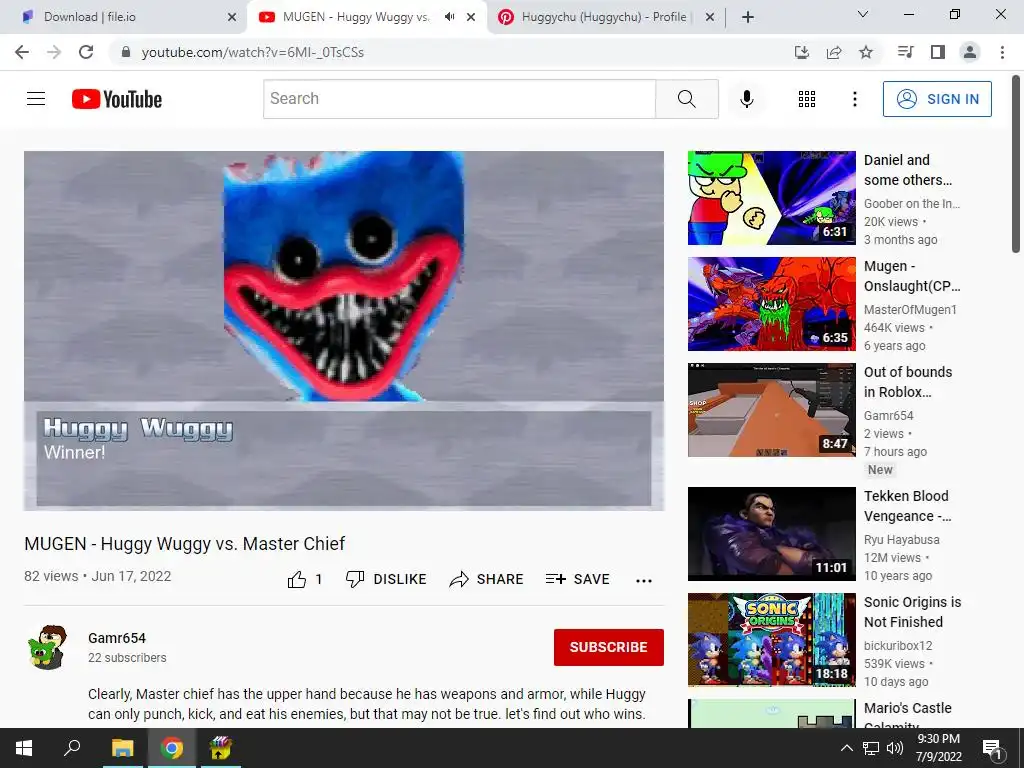Open more actions ellipsis under video
The width and height of the screenshot is (1024, 768).
coord(644,581)
